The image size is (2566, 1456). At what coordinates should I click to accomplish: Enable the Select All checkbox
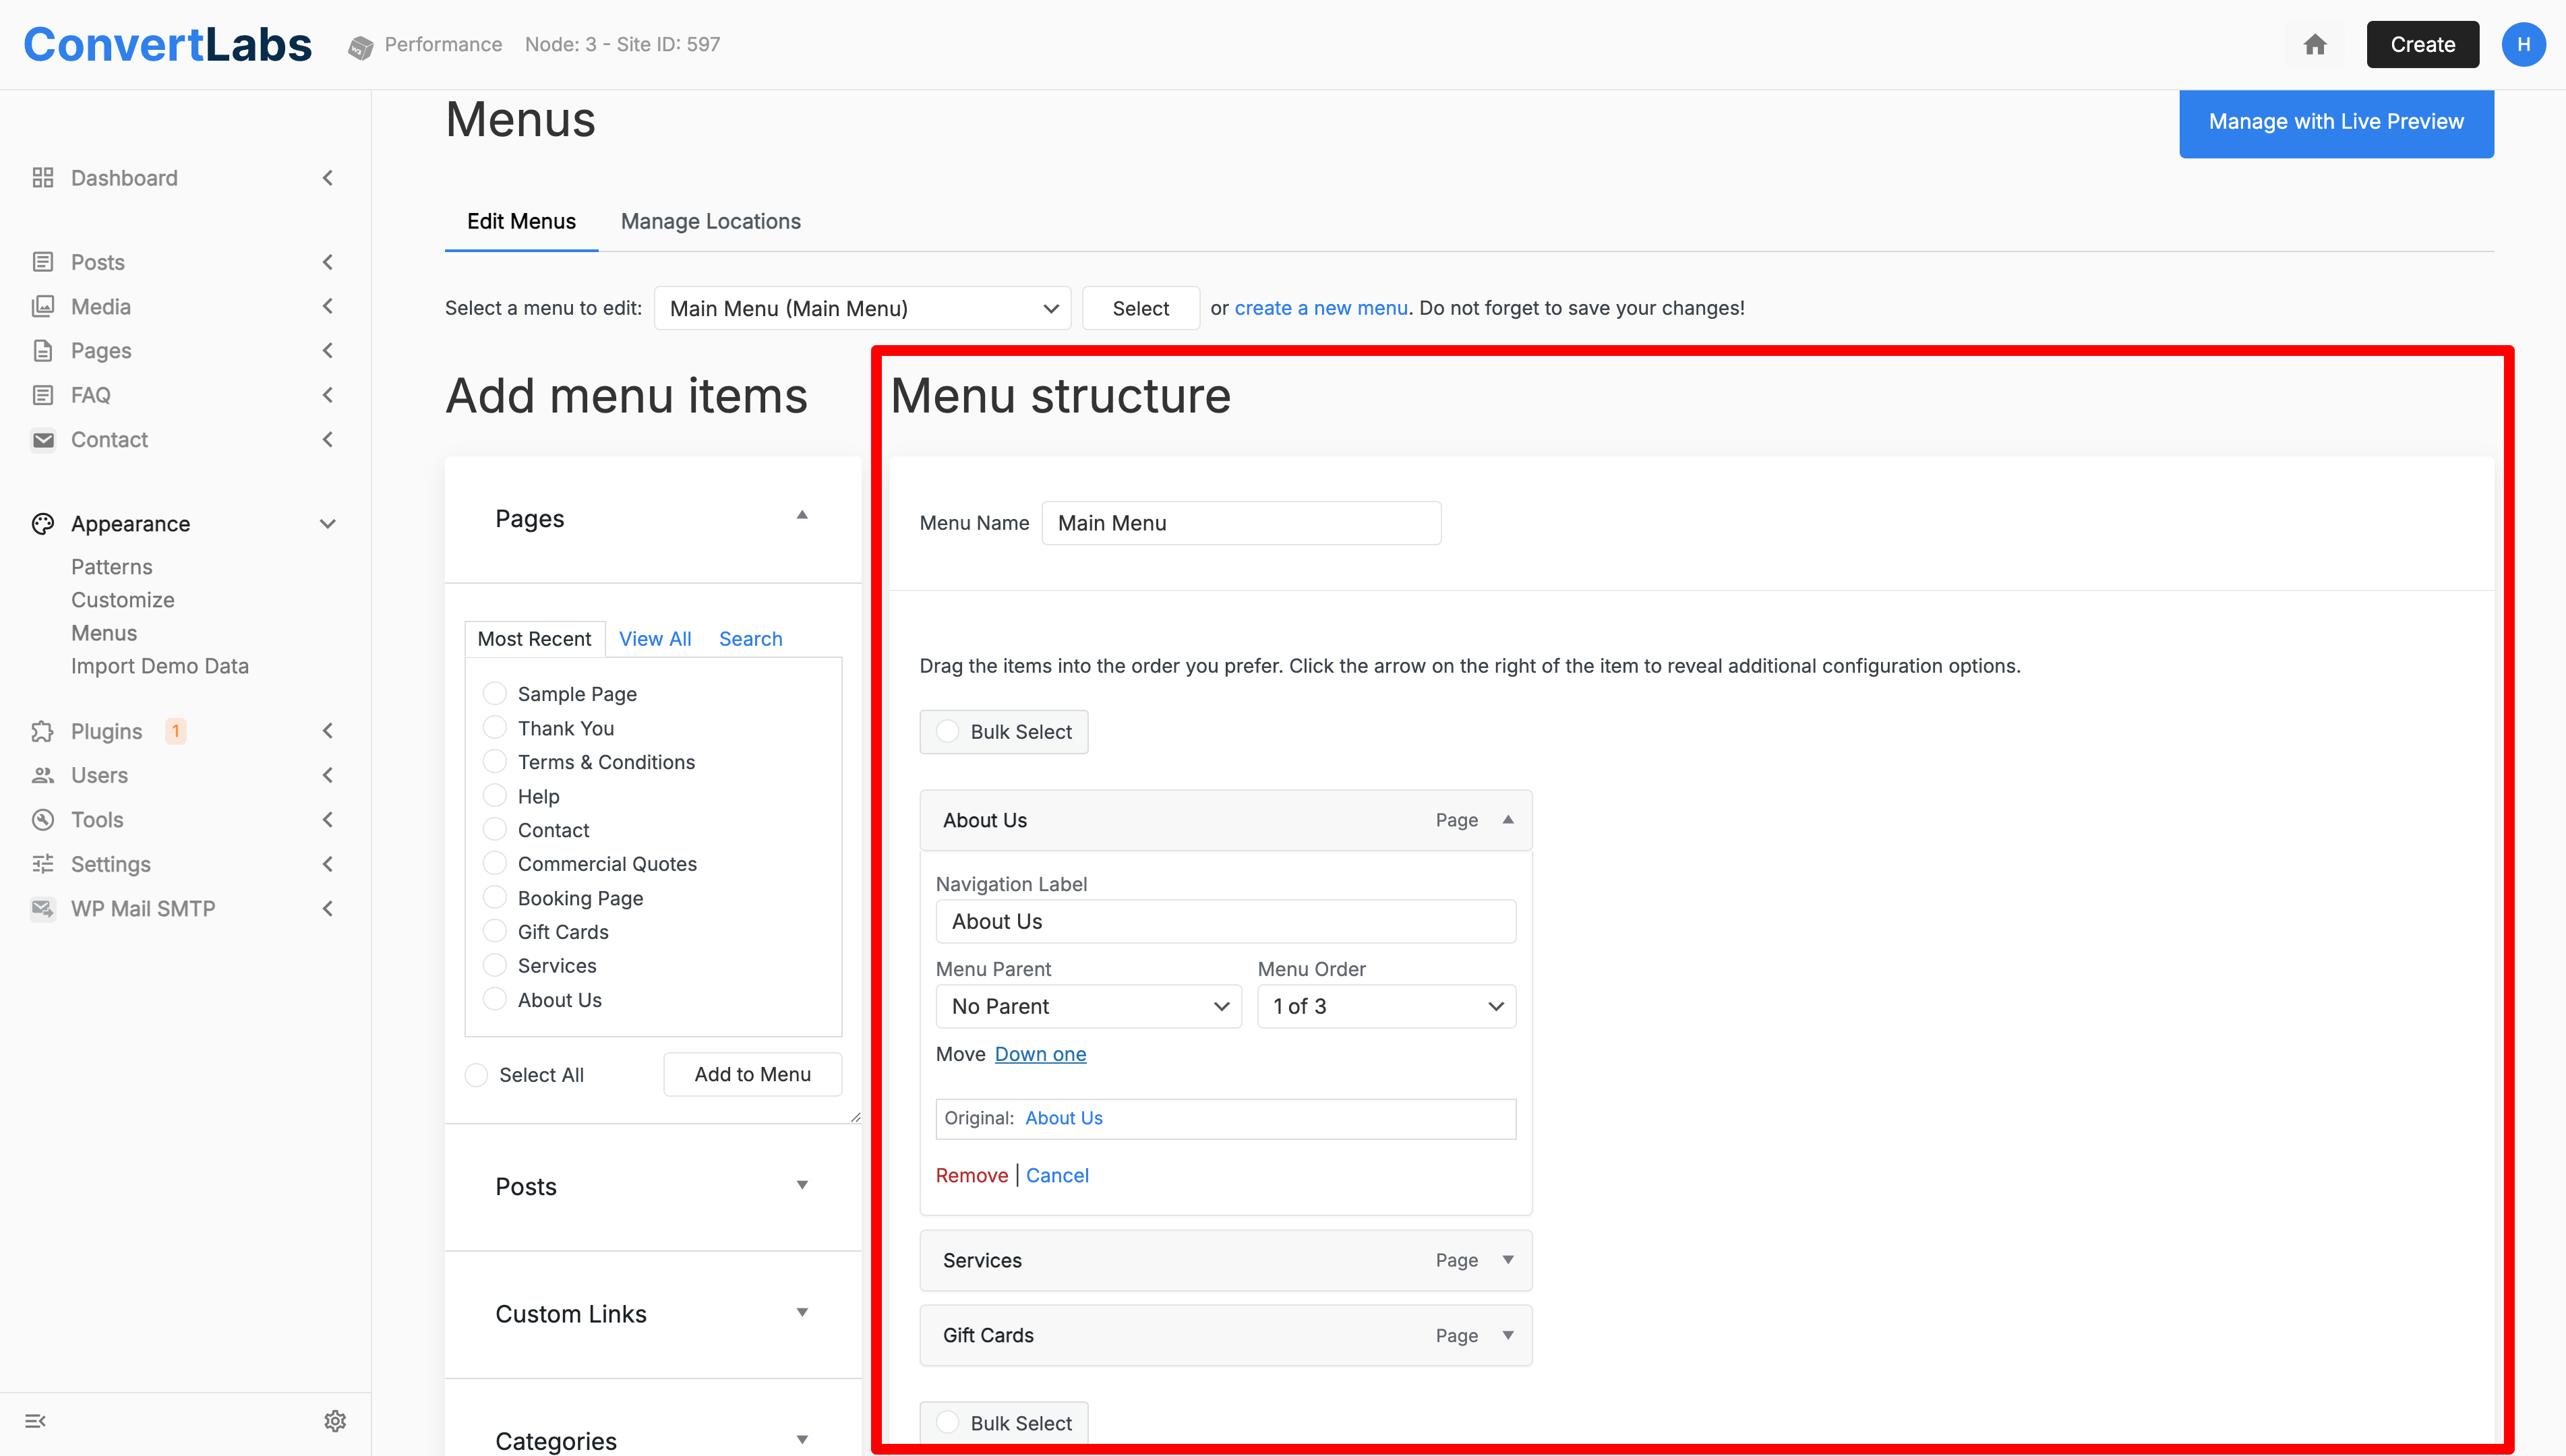click(x=477, y=1075)
